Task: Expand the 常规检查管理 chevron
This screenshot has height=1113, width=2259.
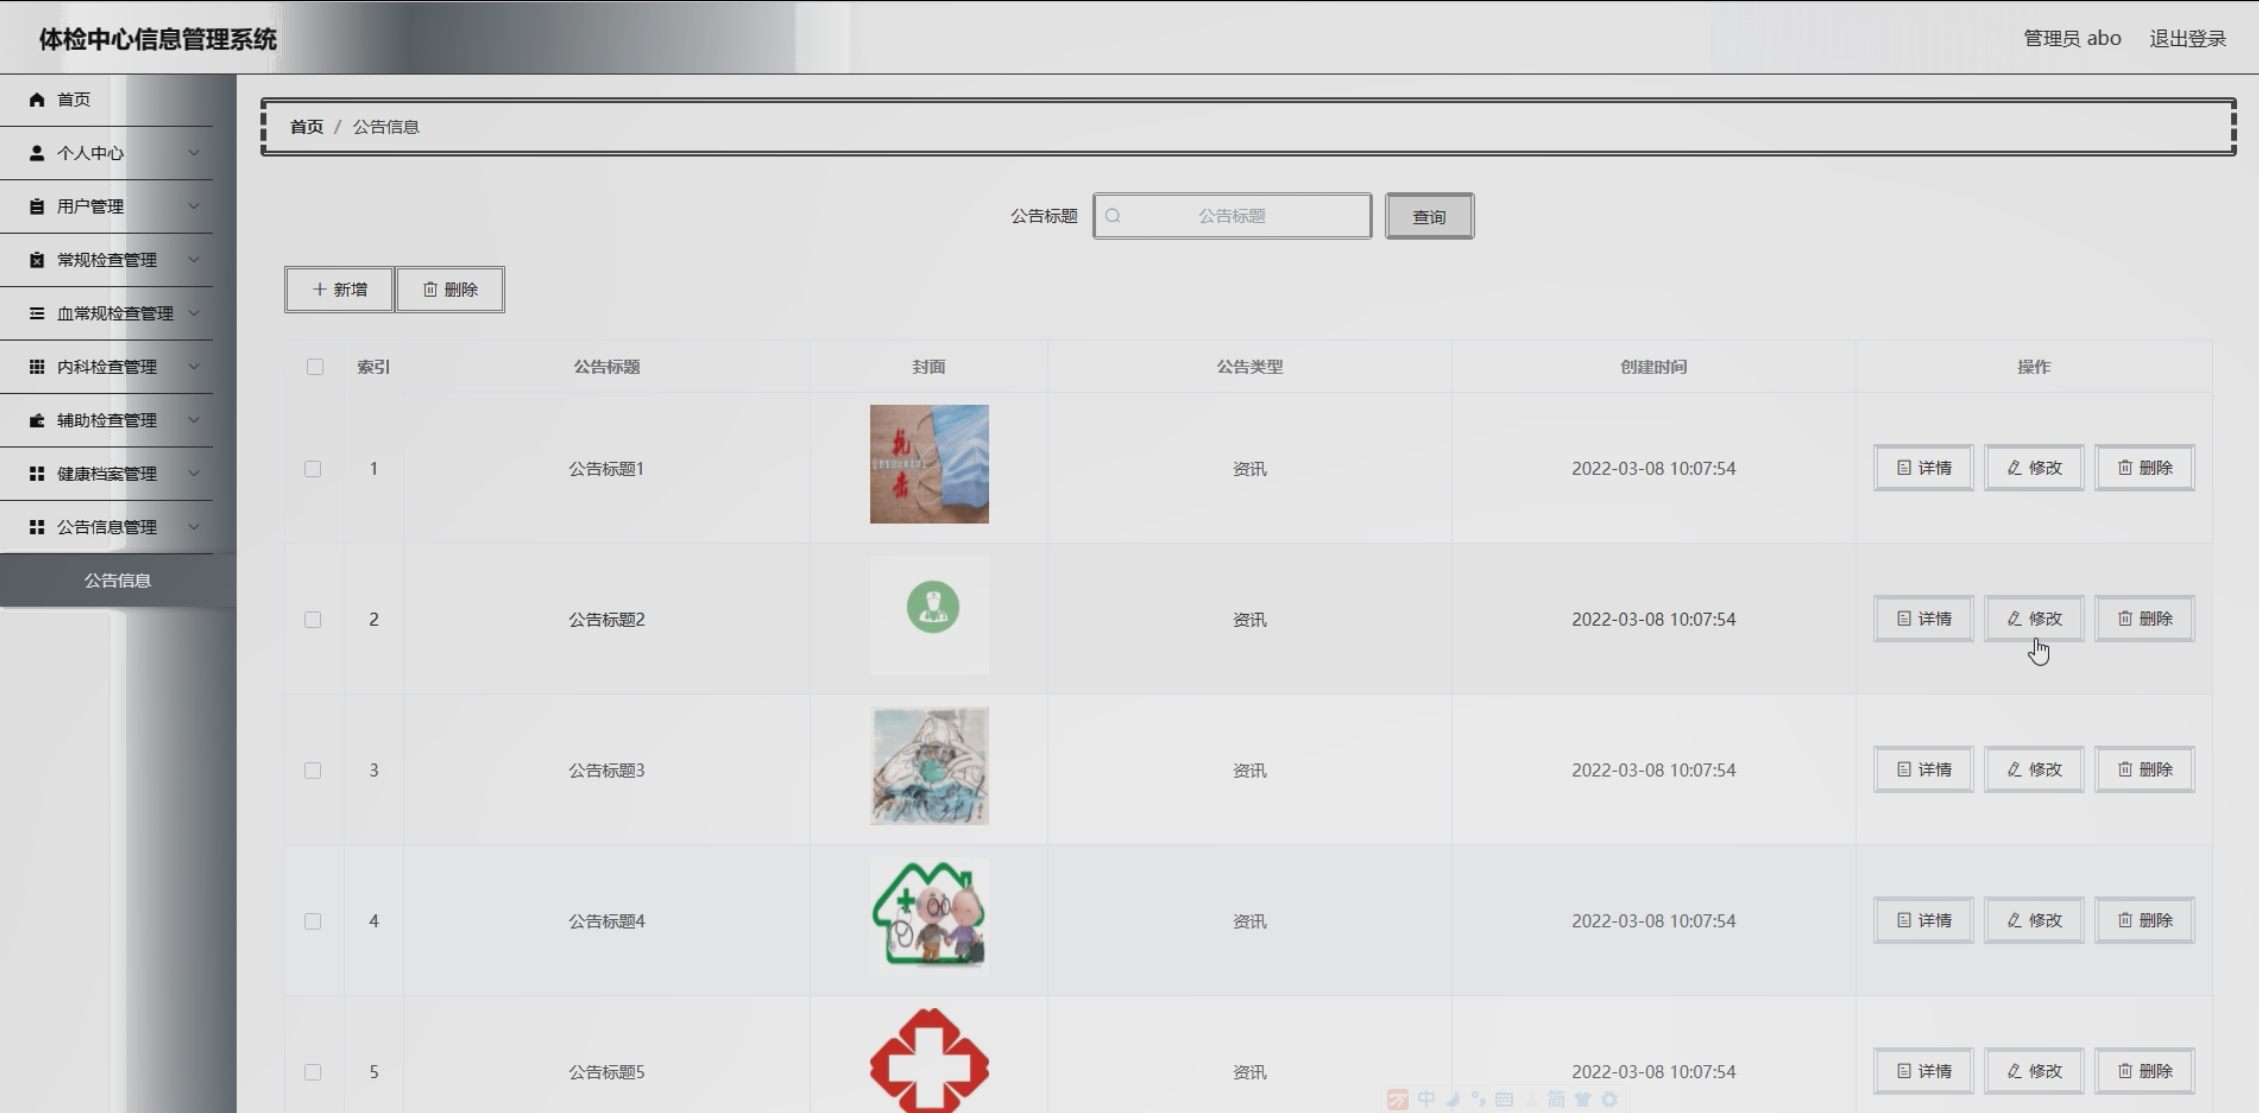Action: (194, 260)
